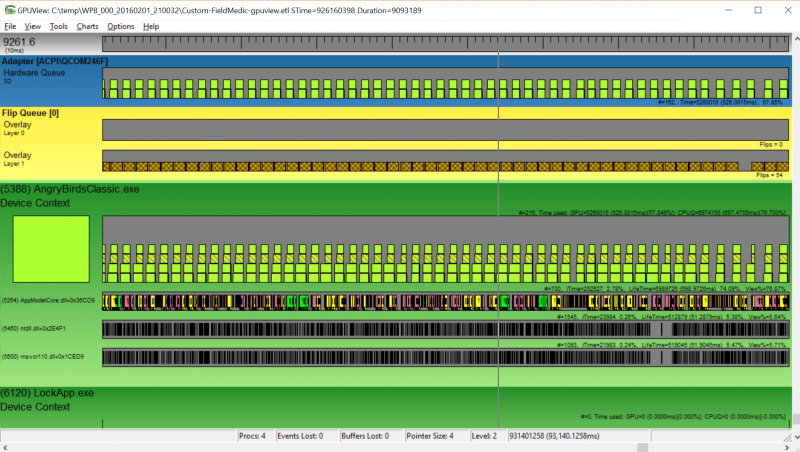The image size is (800, 452).
Task: Select the Flip Queue [0] header
Action: tap(30, 113)
